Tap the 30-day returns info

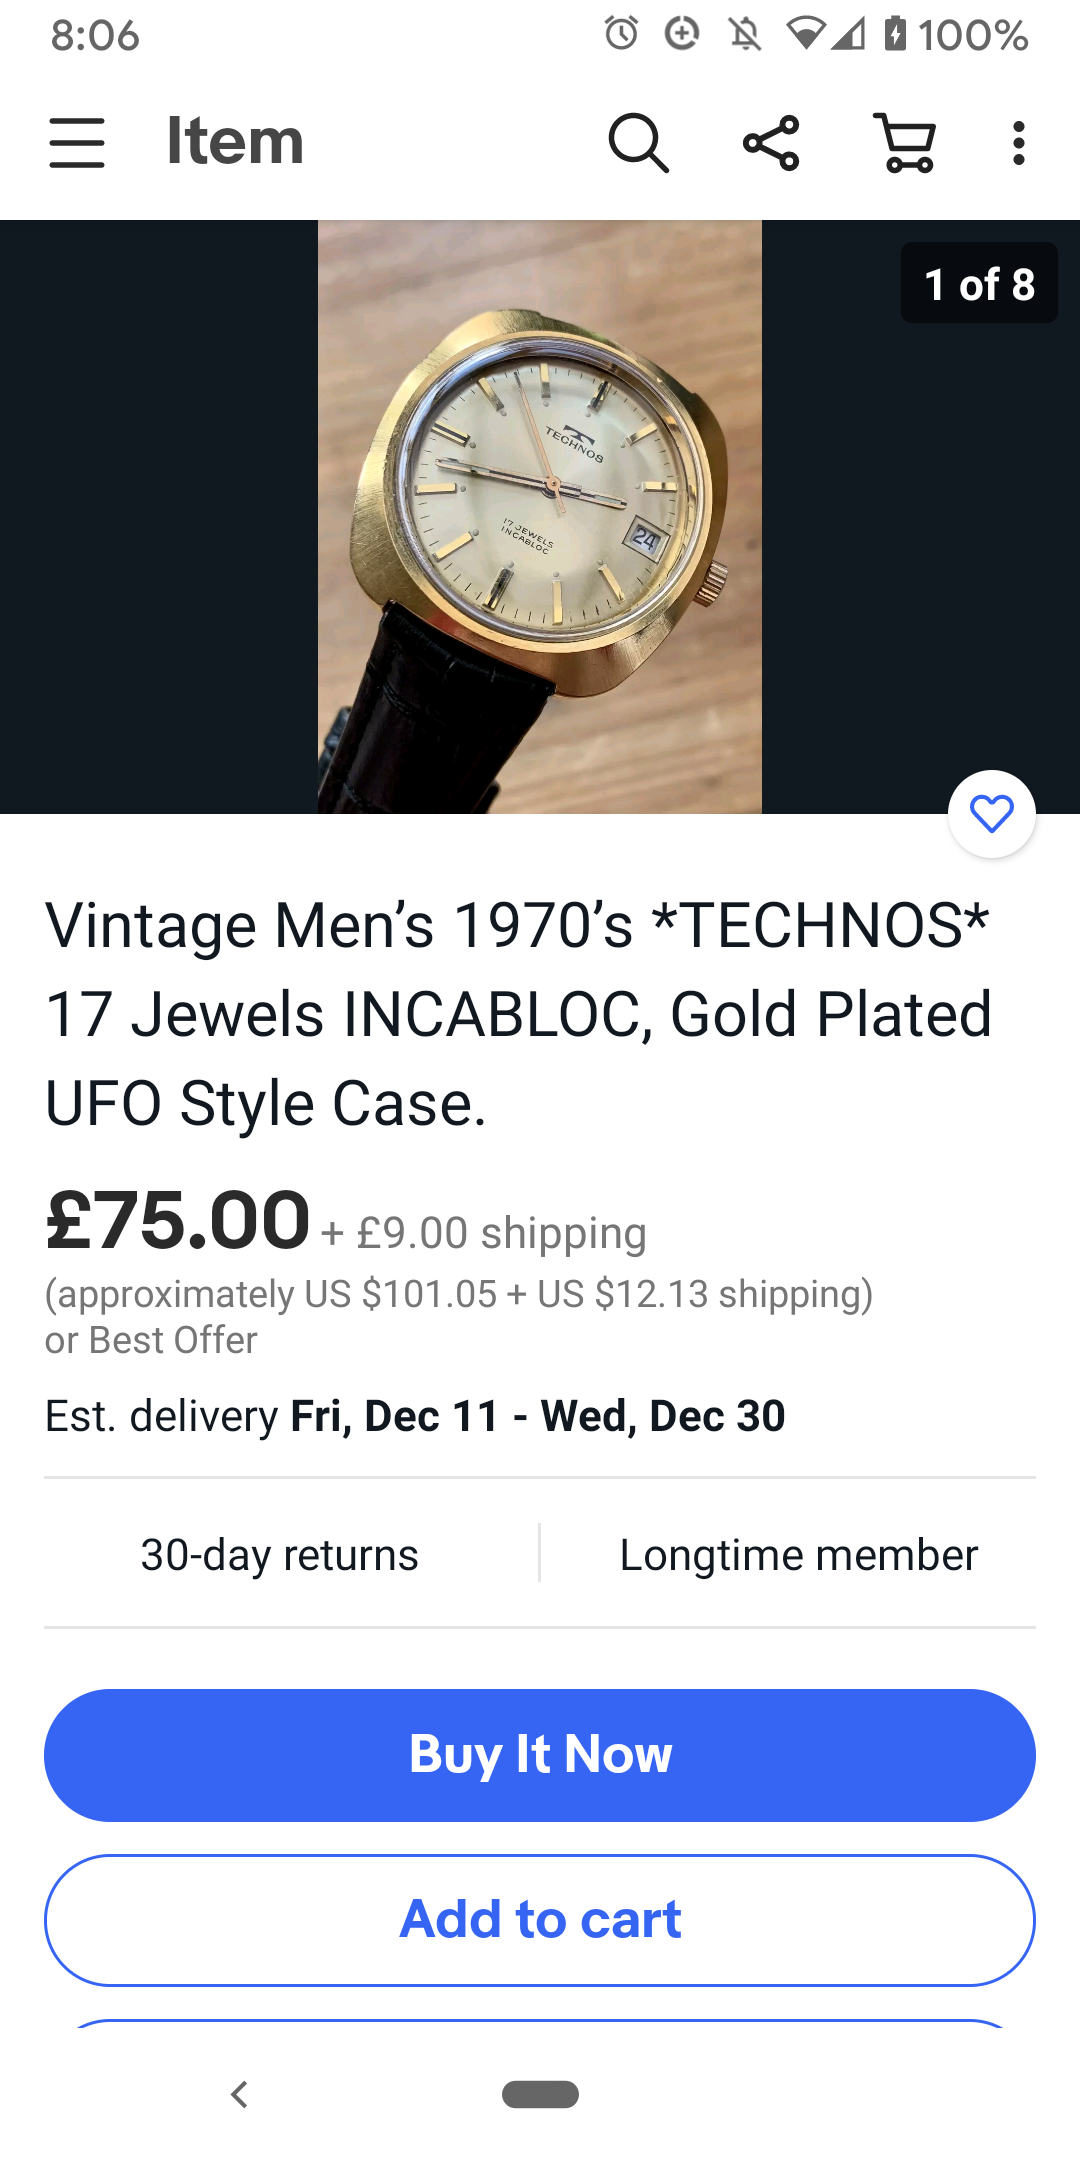pyautogui.click(x=280, y=1555)
